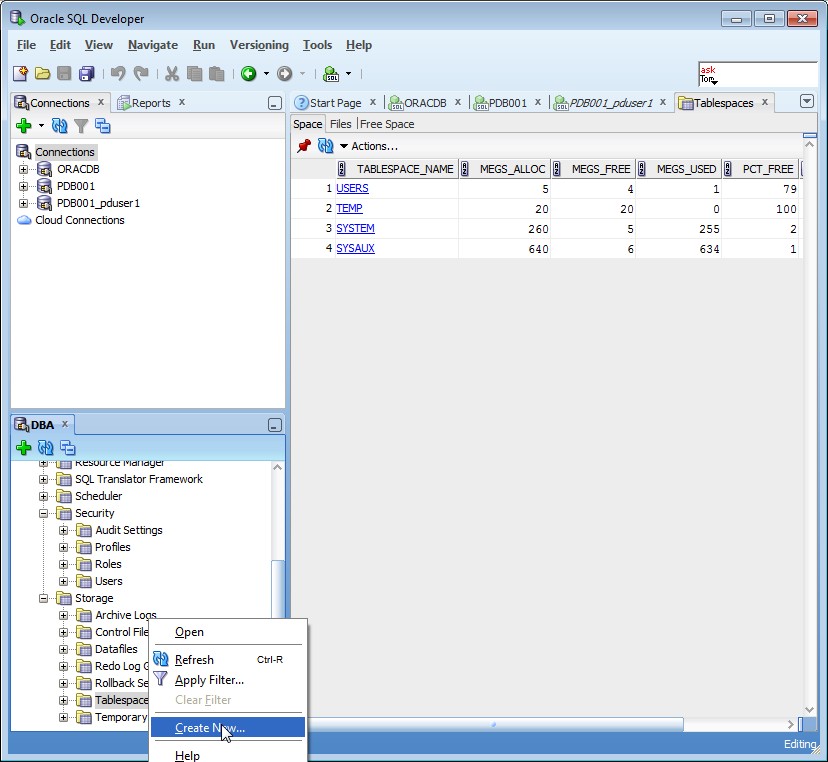Screen dimensions: 828x762
Task: Click the DBA tree scroll-up arrow
Action: tap(277, 467)
